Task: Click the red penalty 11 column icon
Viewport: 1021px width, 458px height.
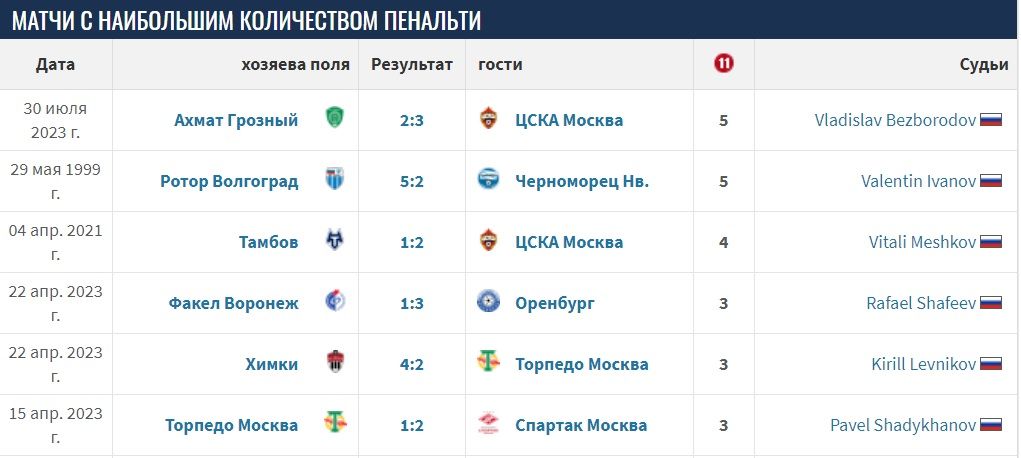Action: point(723,64)
